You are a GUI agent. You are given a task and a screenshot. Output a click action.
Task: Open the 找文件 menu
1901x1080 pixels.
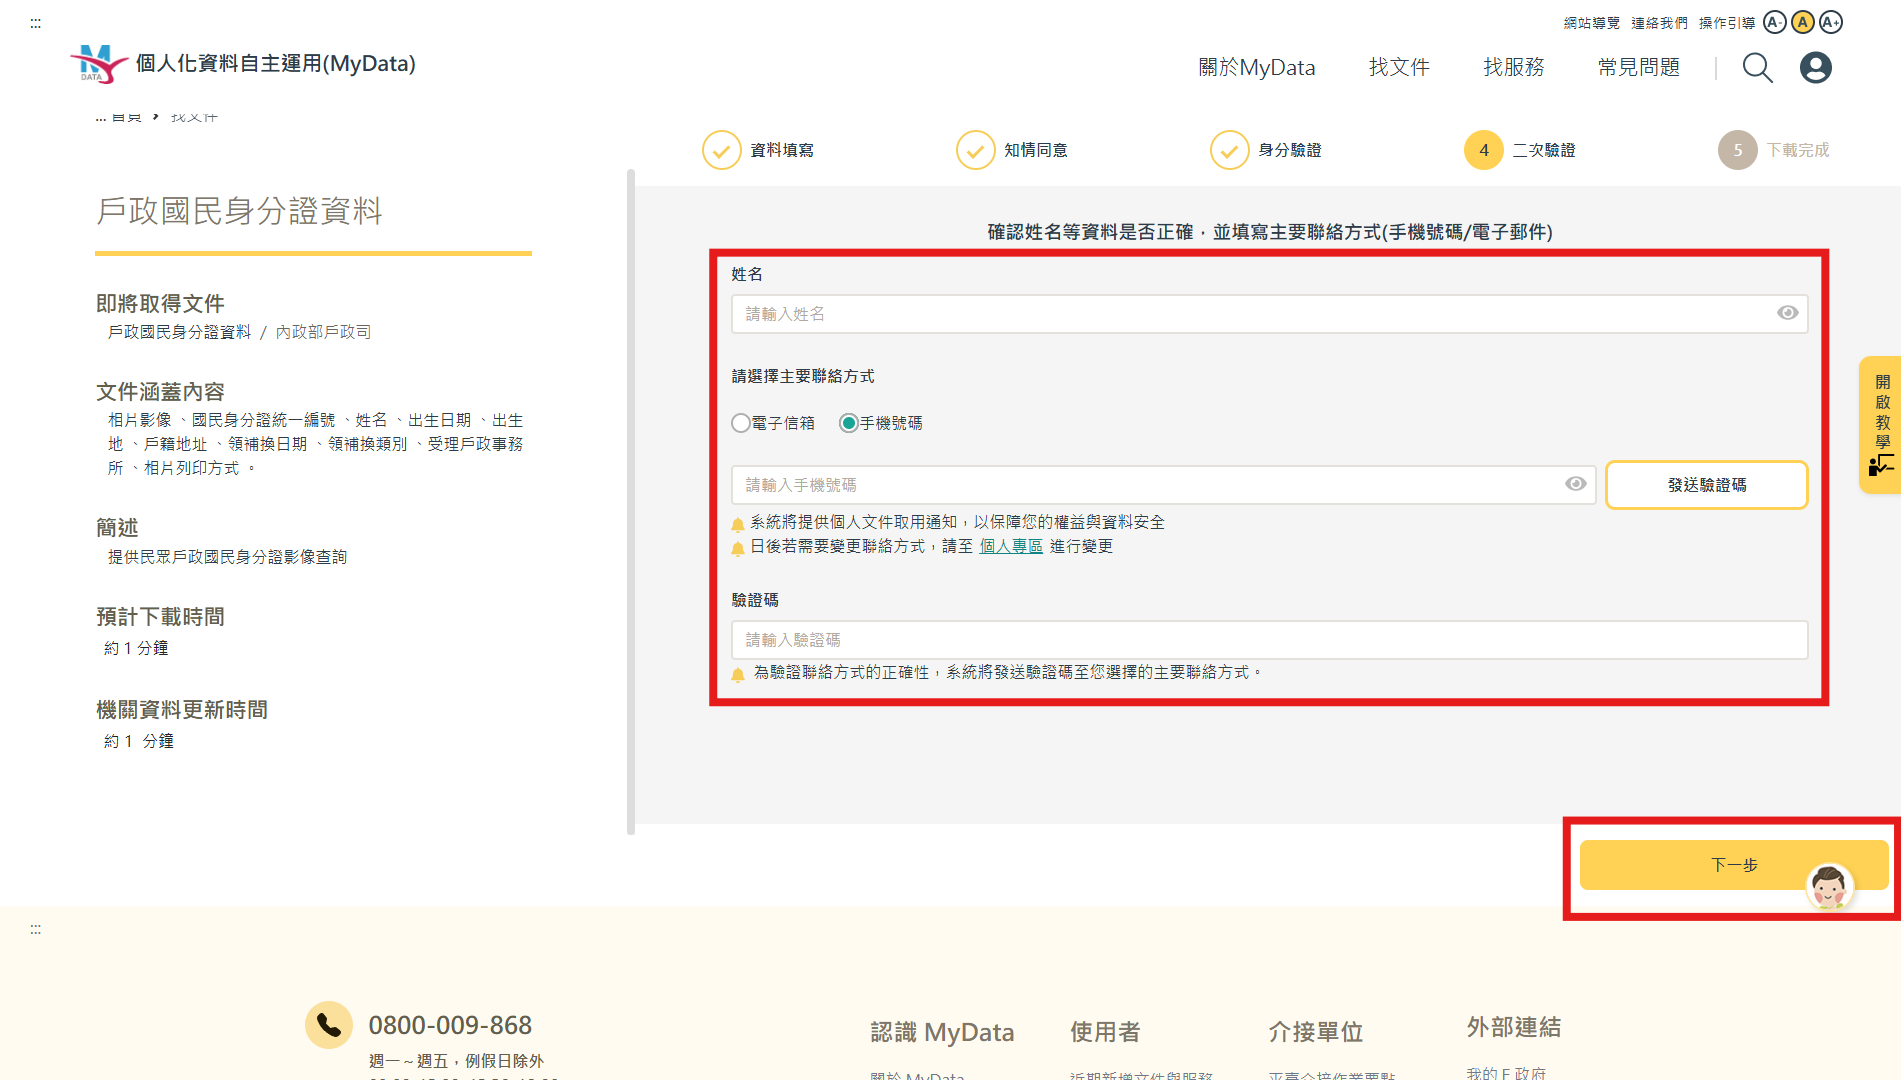(x=1398, y=67)
